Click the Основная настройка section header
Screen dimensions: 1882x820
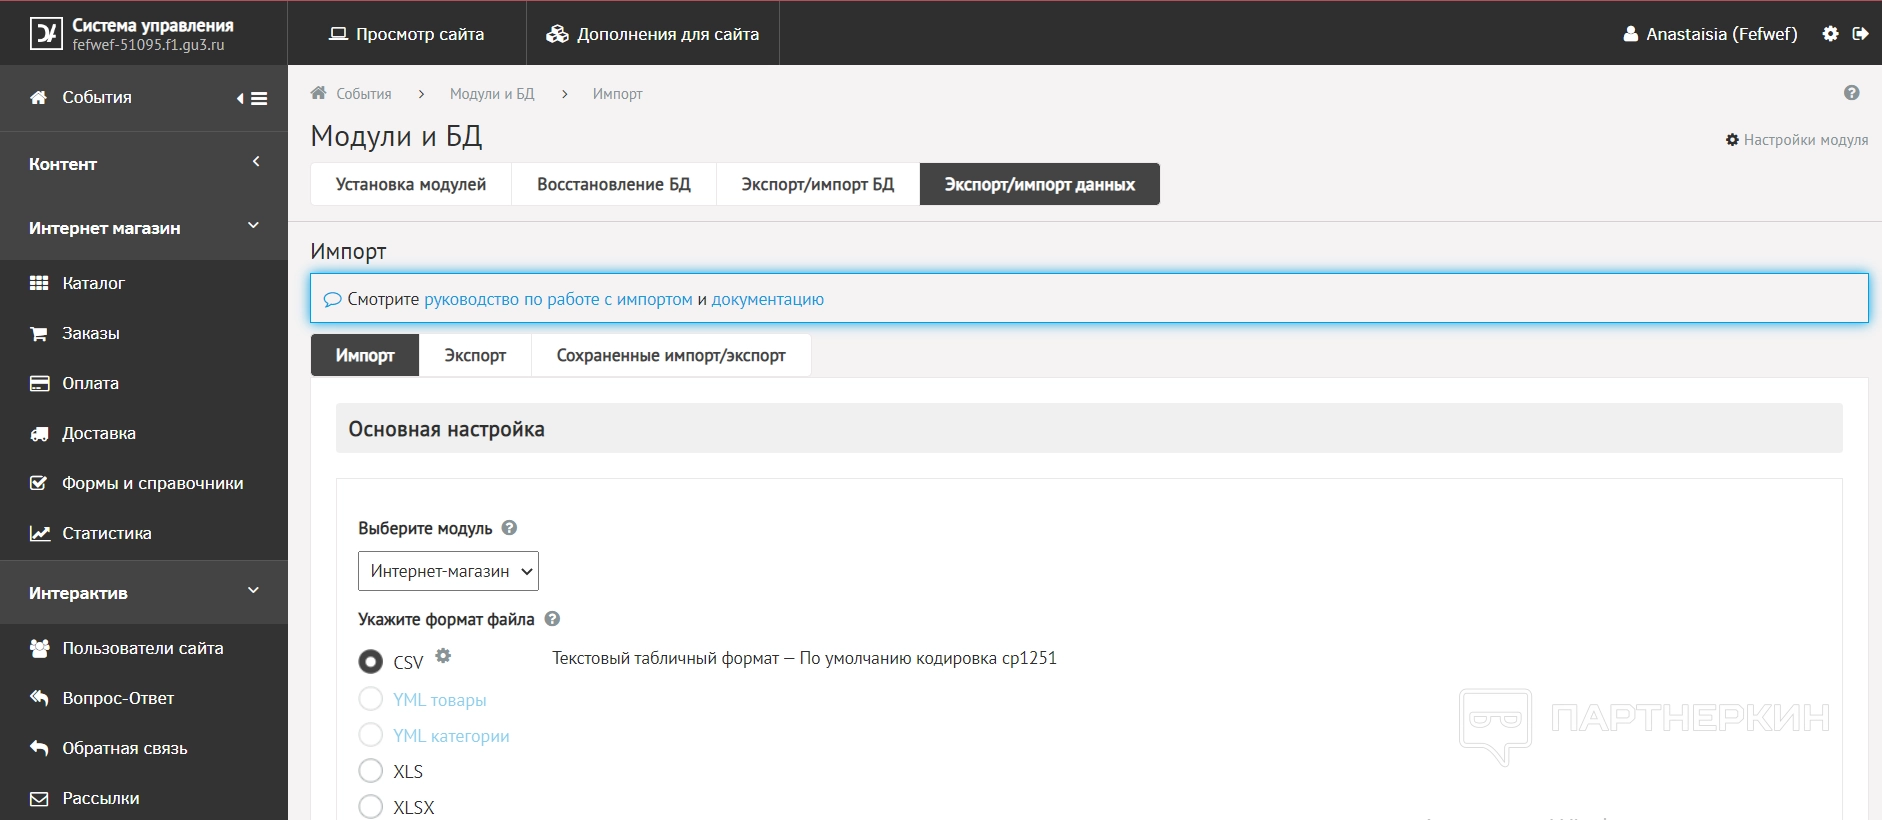click(x=1089, y=428)
